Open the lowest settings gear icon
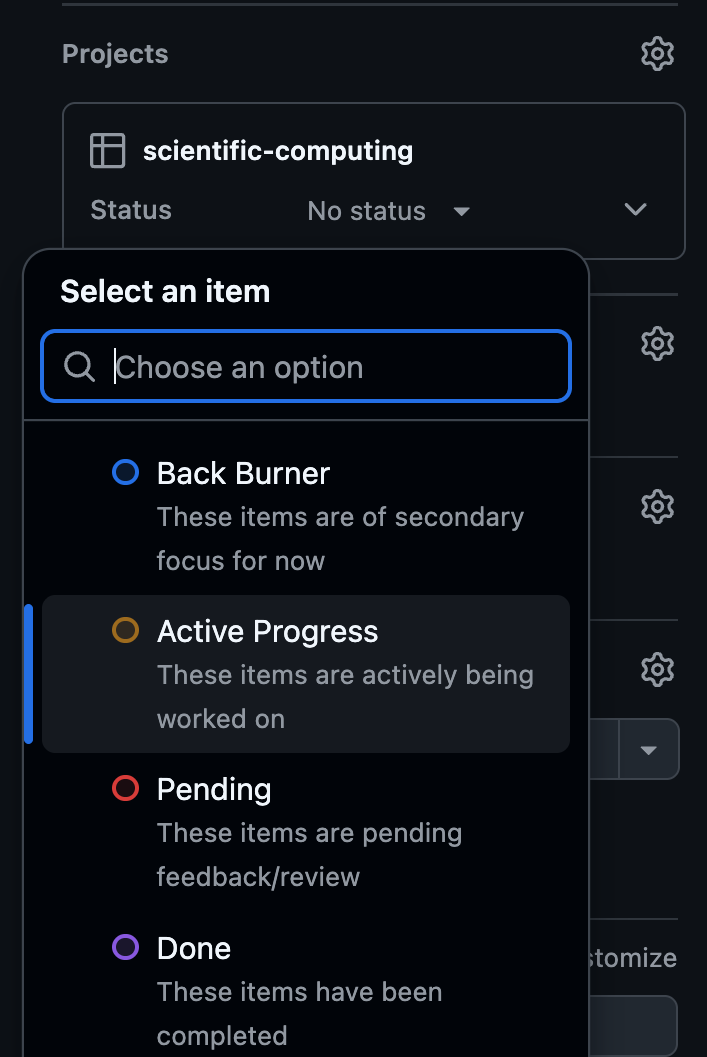This screenshot has height=1057, width=707. (x=657, y=669)
